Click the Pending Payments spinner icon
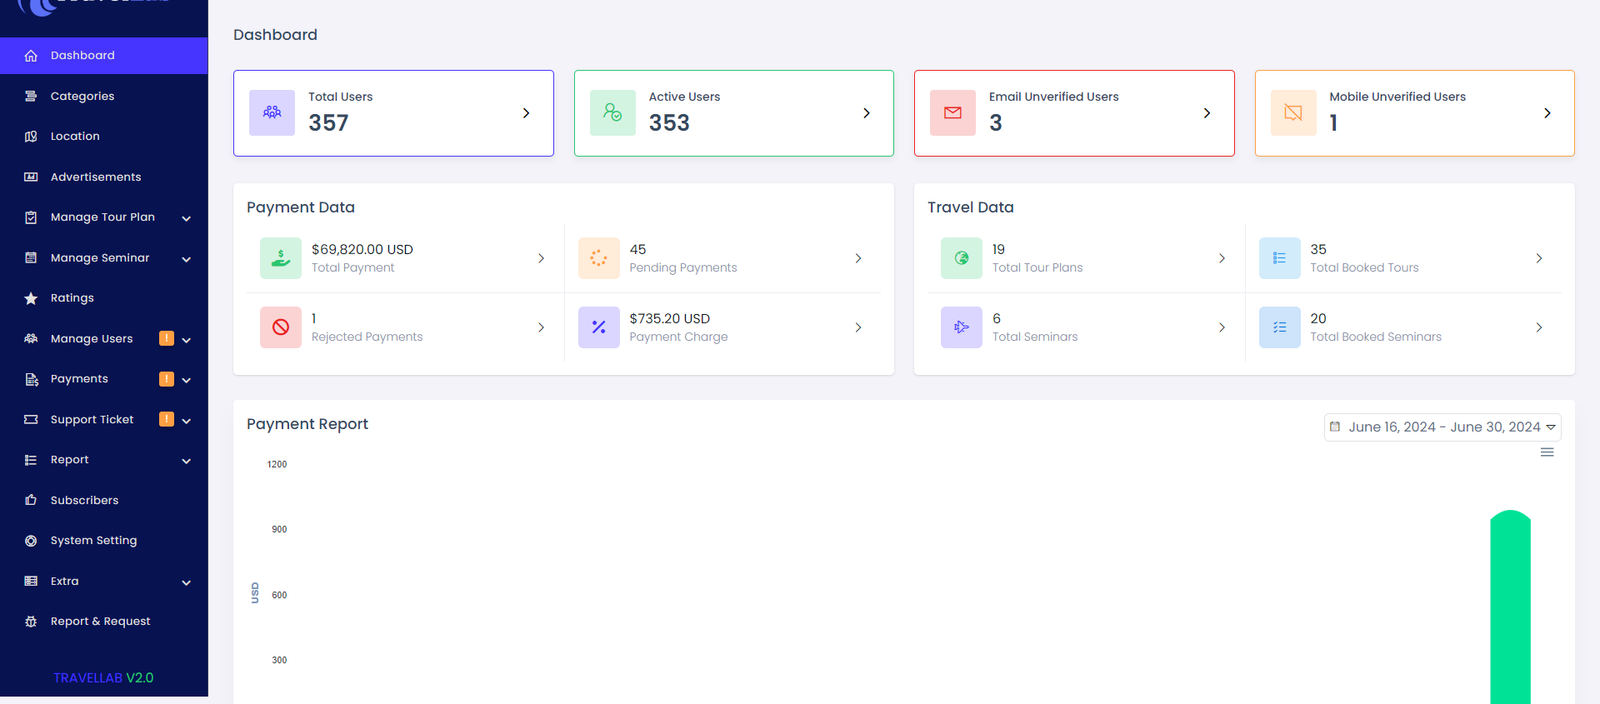This screenshot has width=1600, height=704. pos(599,258)
